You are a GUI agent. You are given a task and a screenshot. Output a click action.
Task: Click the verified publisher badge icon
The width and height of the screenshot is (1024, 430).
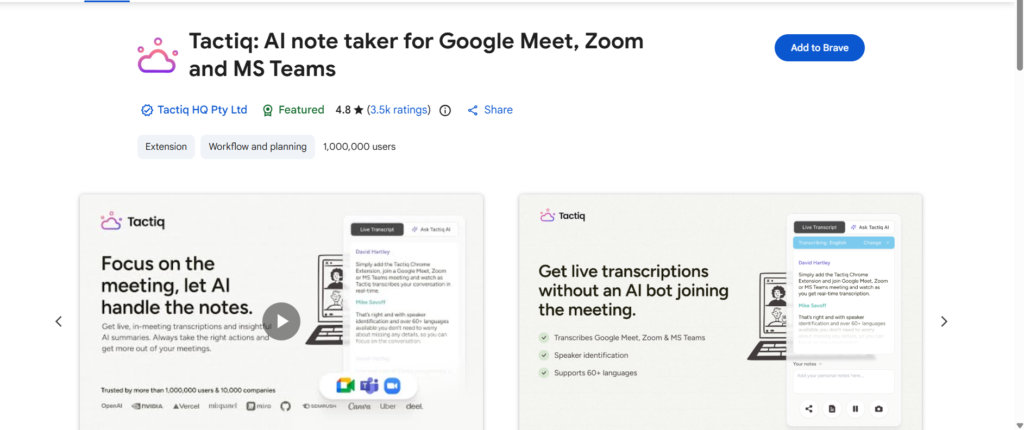pos(147,110)
